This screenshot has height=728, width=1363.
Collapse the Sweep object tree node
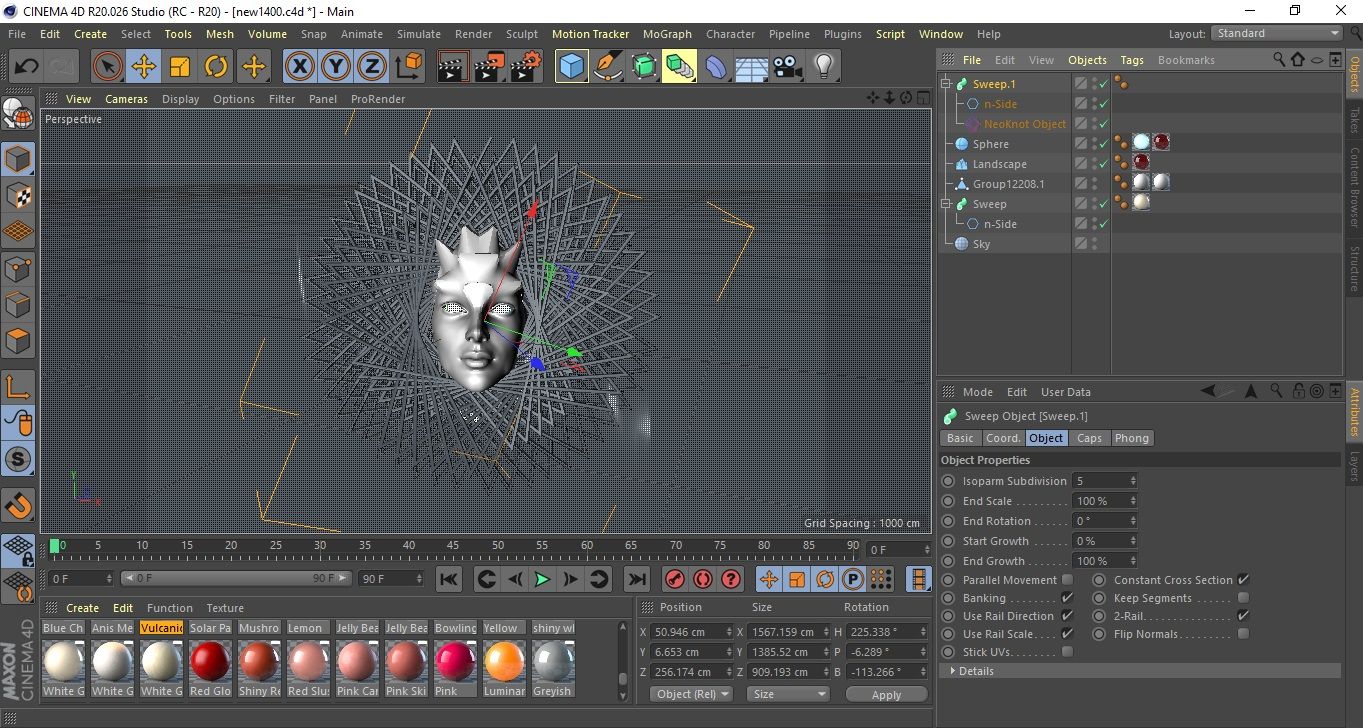[x=946, y=204]
